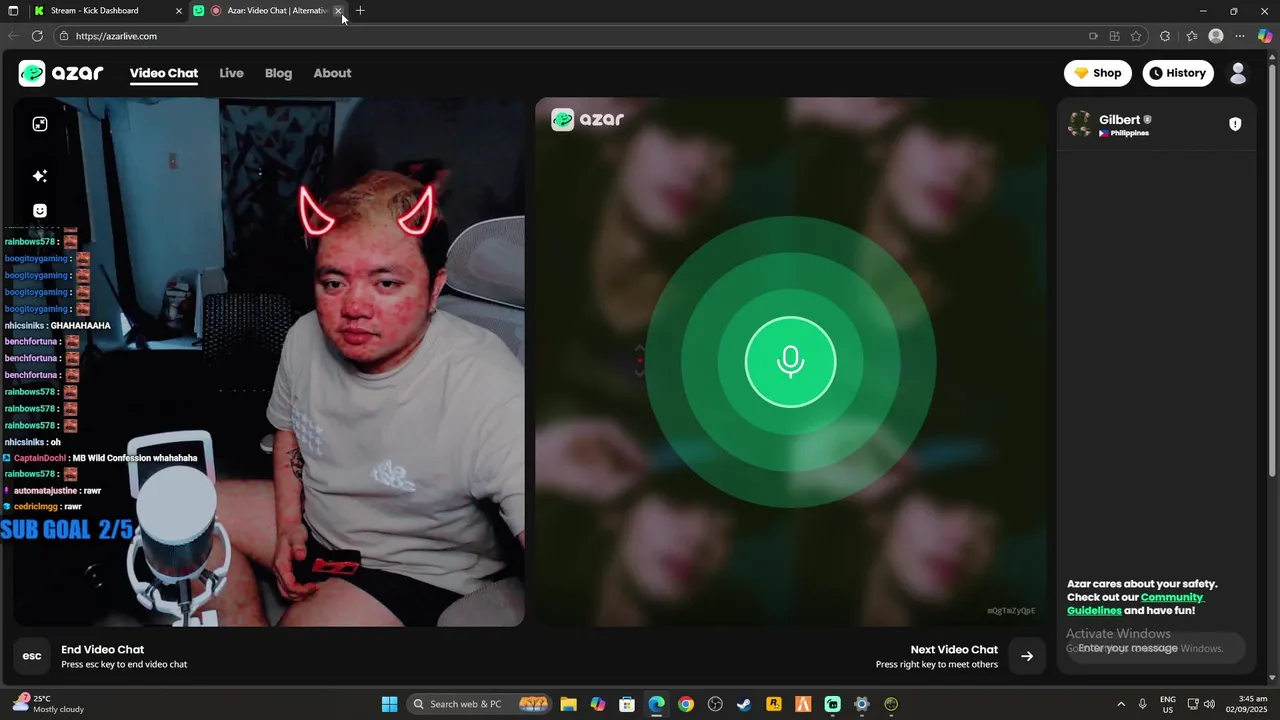Open the user profile avatar icon
This screenshot has height=720, width=1280.
pos(1238,73)
